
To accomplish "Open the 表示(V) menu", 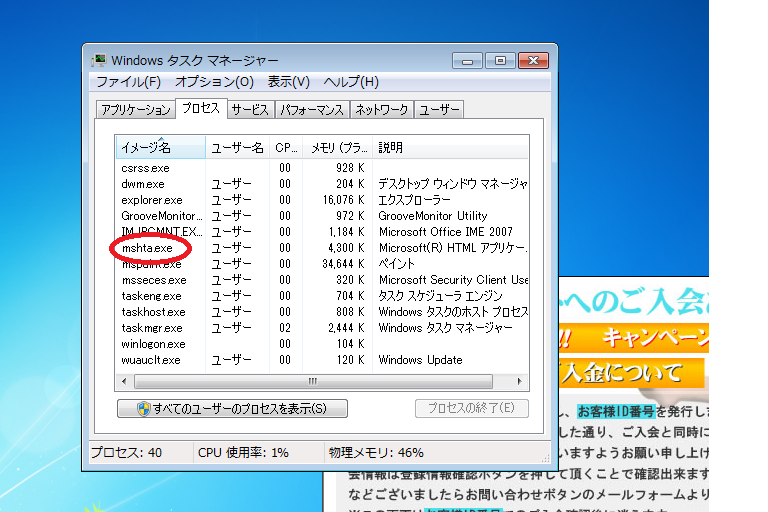I will point(288,82).
